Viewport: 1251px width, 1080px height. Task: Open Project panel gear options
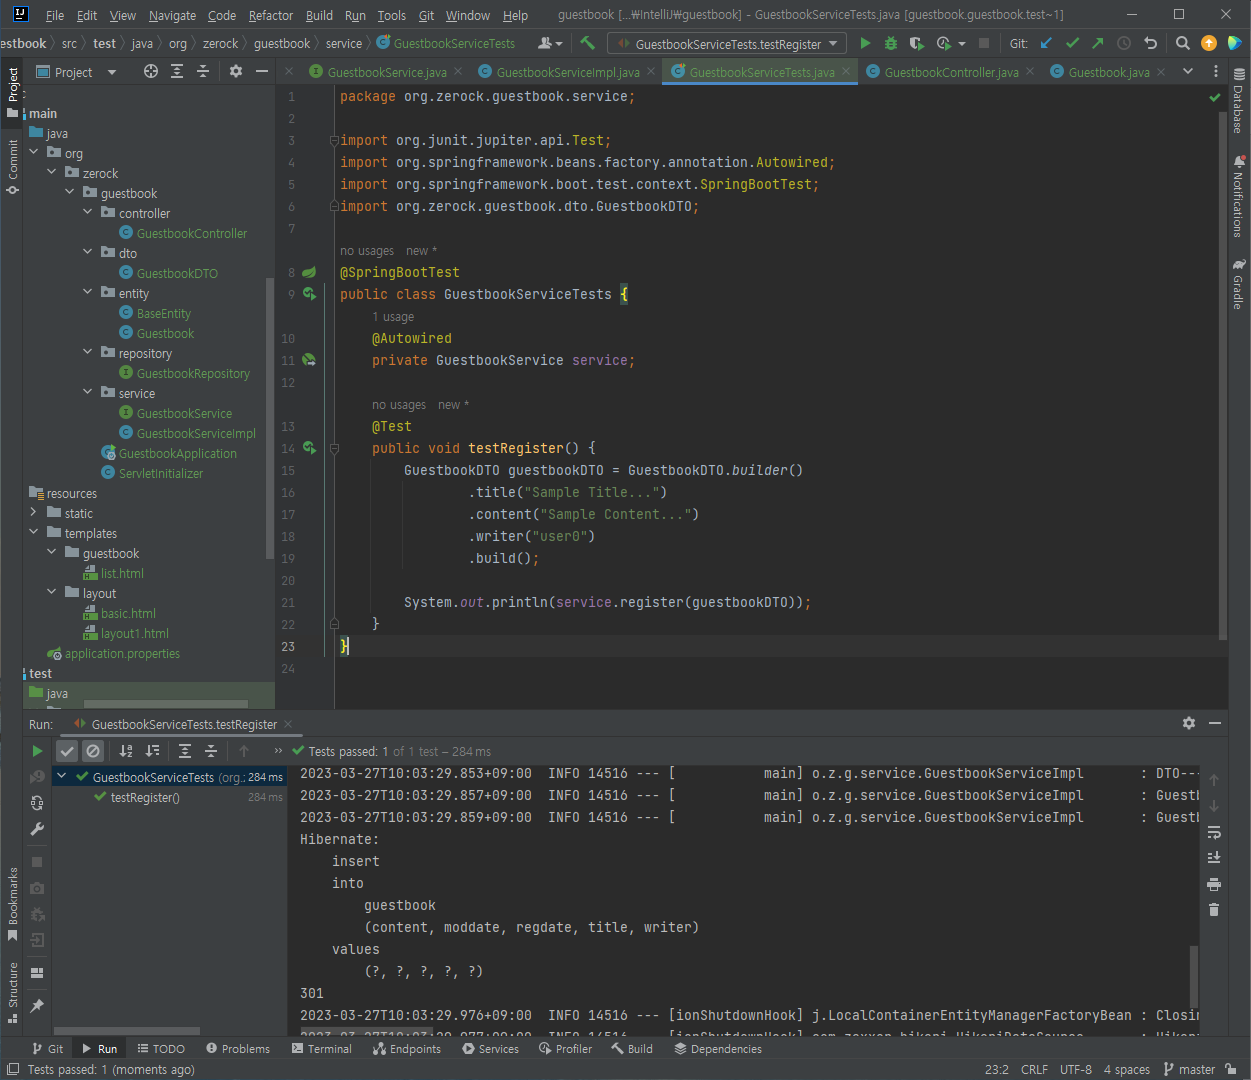pos(236,71)
